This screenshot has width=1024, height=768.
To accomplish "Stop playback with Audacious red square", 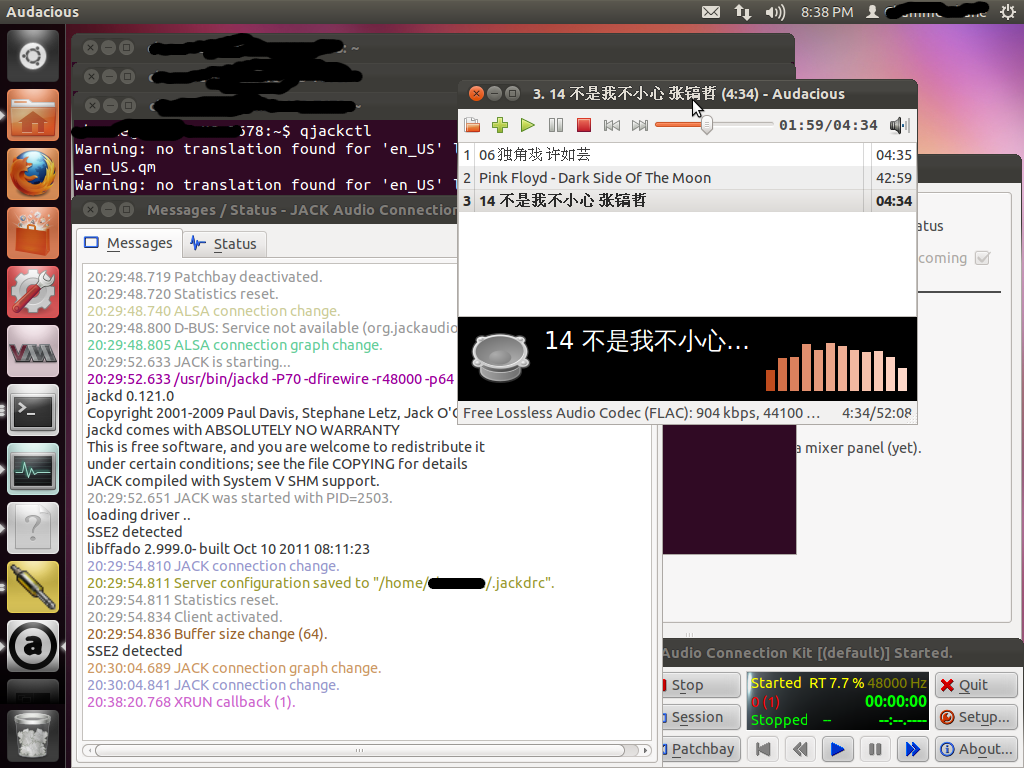I will click(x=584, y=125).
